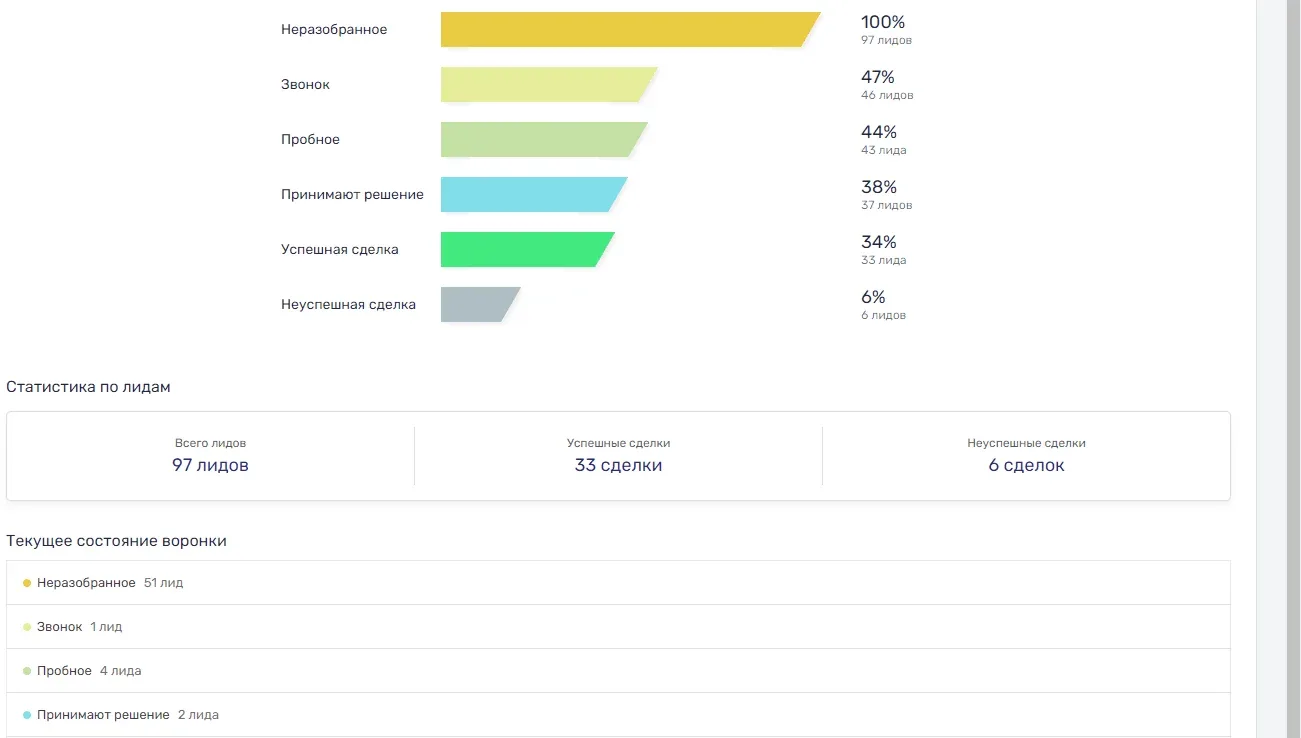The image size is (1301, 738).
Task: Click the Звонок funnel label
Action: [x=305, y=85]
